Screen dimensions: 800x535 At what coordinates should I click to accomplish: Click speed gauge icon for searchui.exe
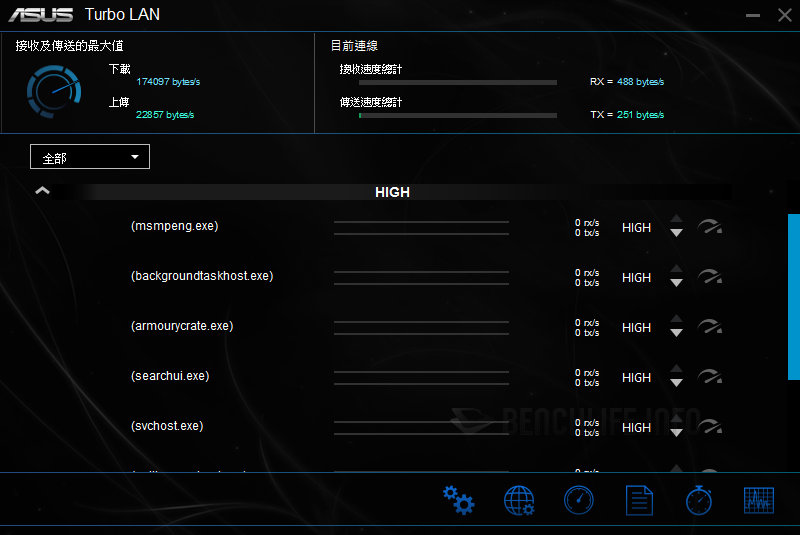click(x=710, y=376)
